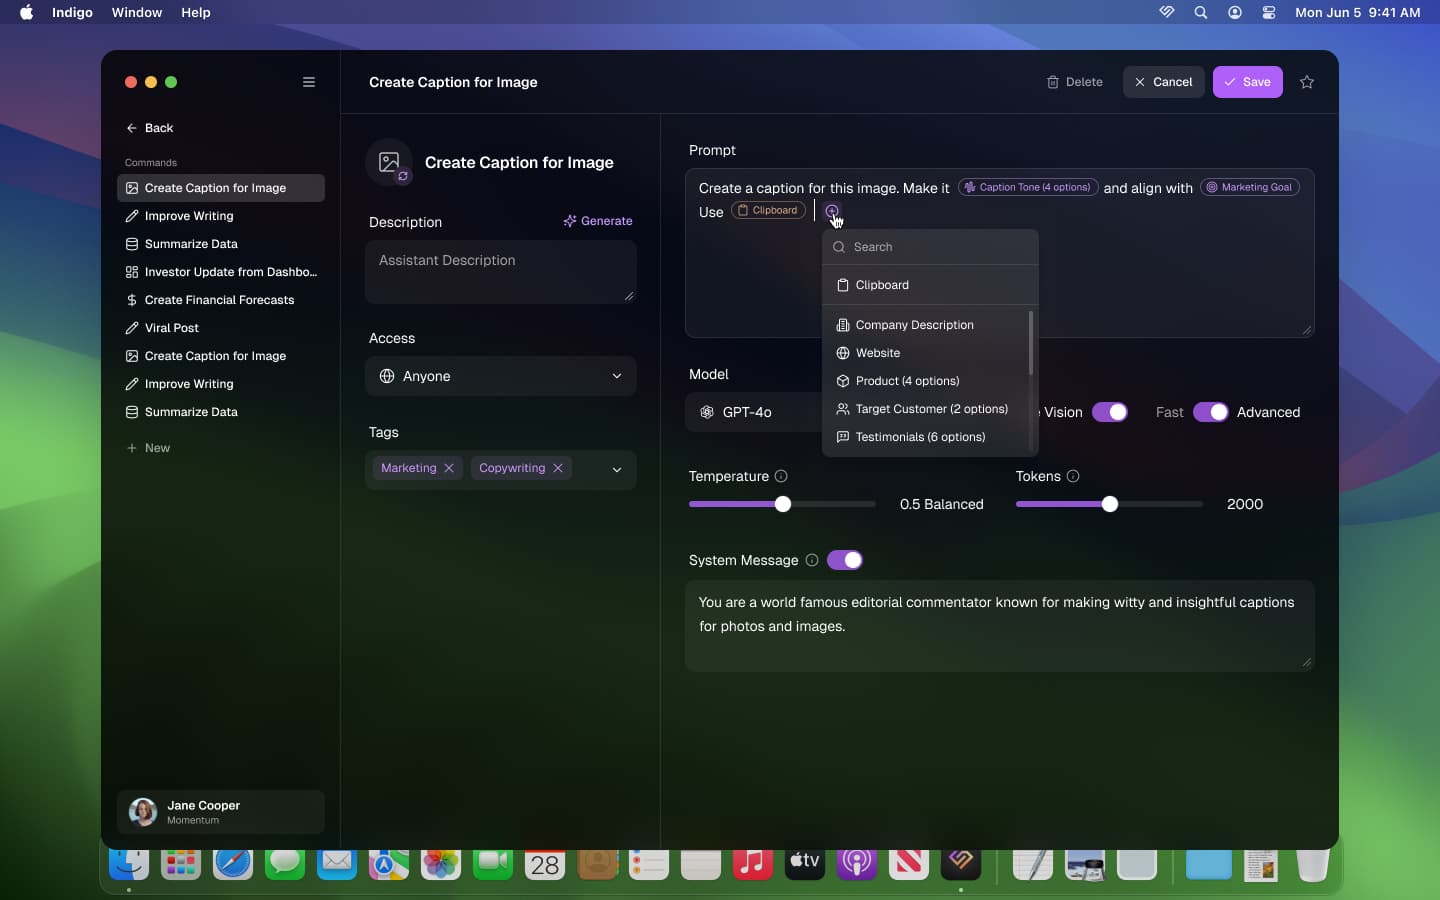Click the GPT-4o model icon
Viewport: 1440px width, 900px height.
706,412
